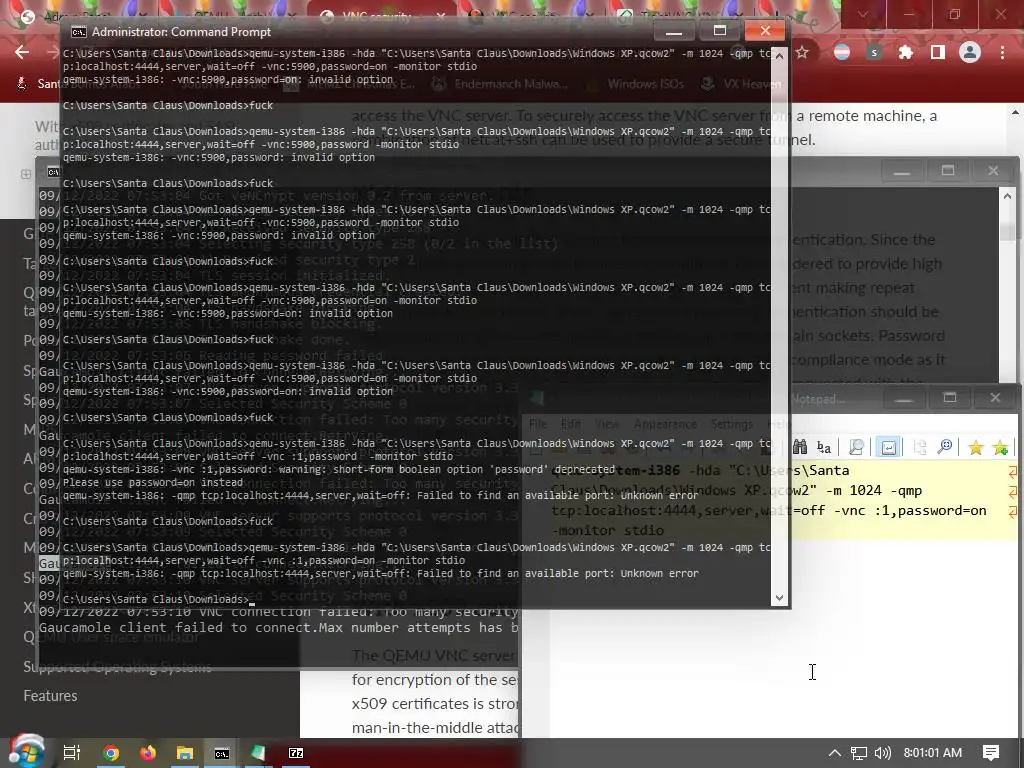Click the S extension icon in Chrome
This screenshot has width=1024, height=768.
(x=874, y=52)
